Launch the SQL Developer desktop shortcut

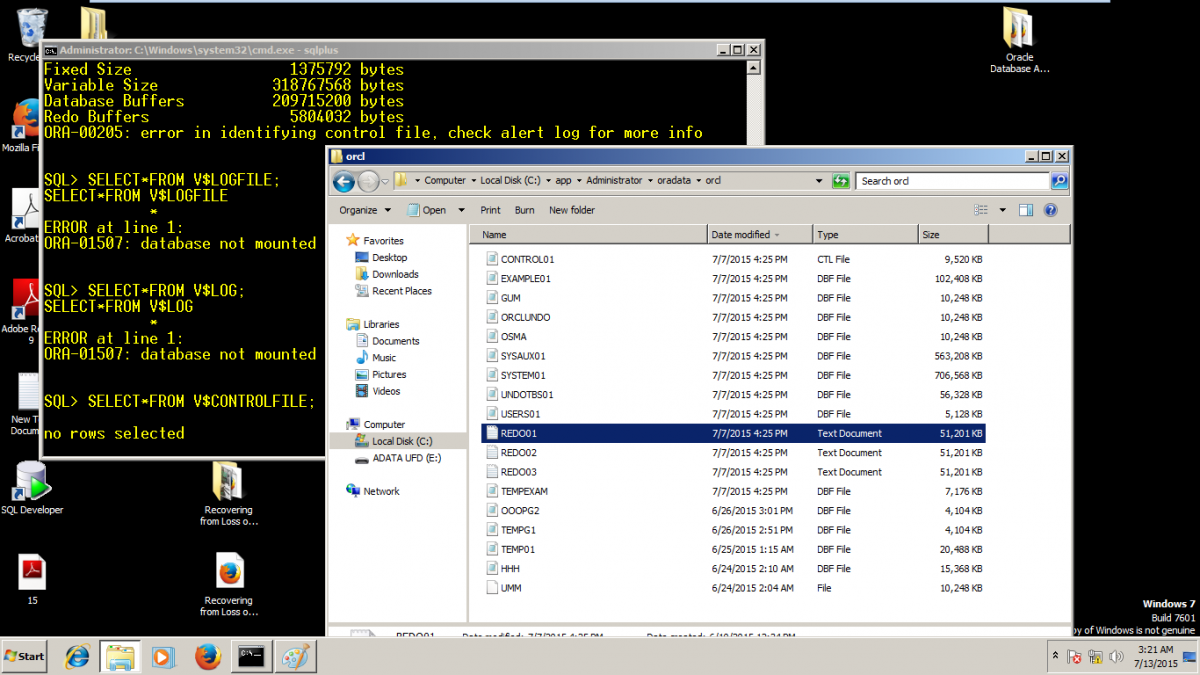tap(32, 488)
